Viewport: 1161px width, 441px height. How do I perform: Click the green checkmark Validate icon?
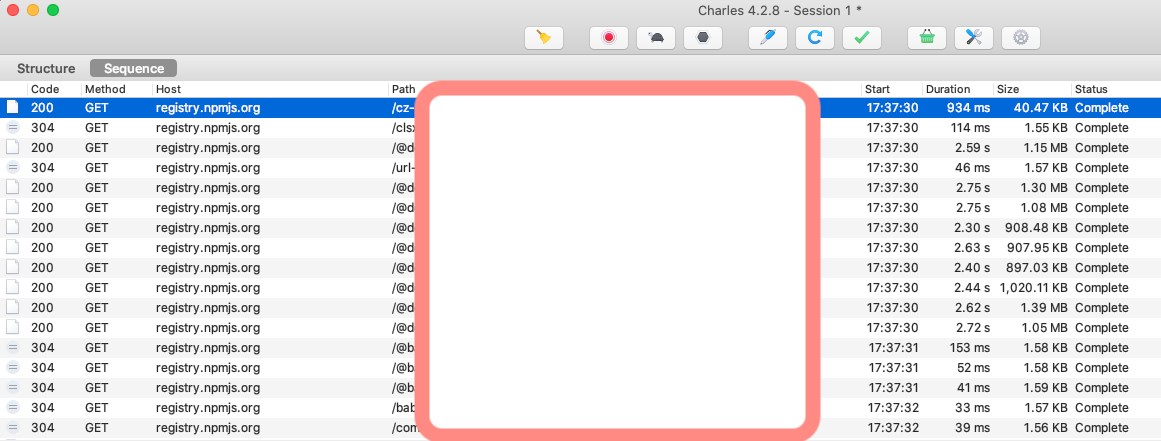click(x=862, y=38)
